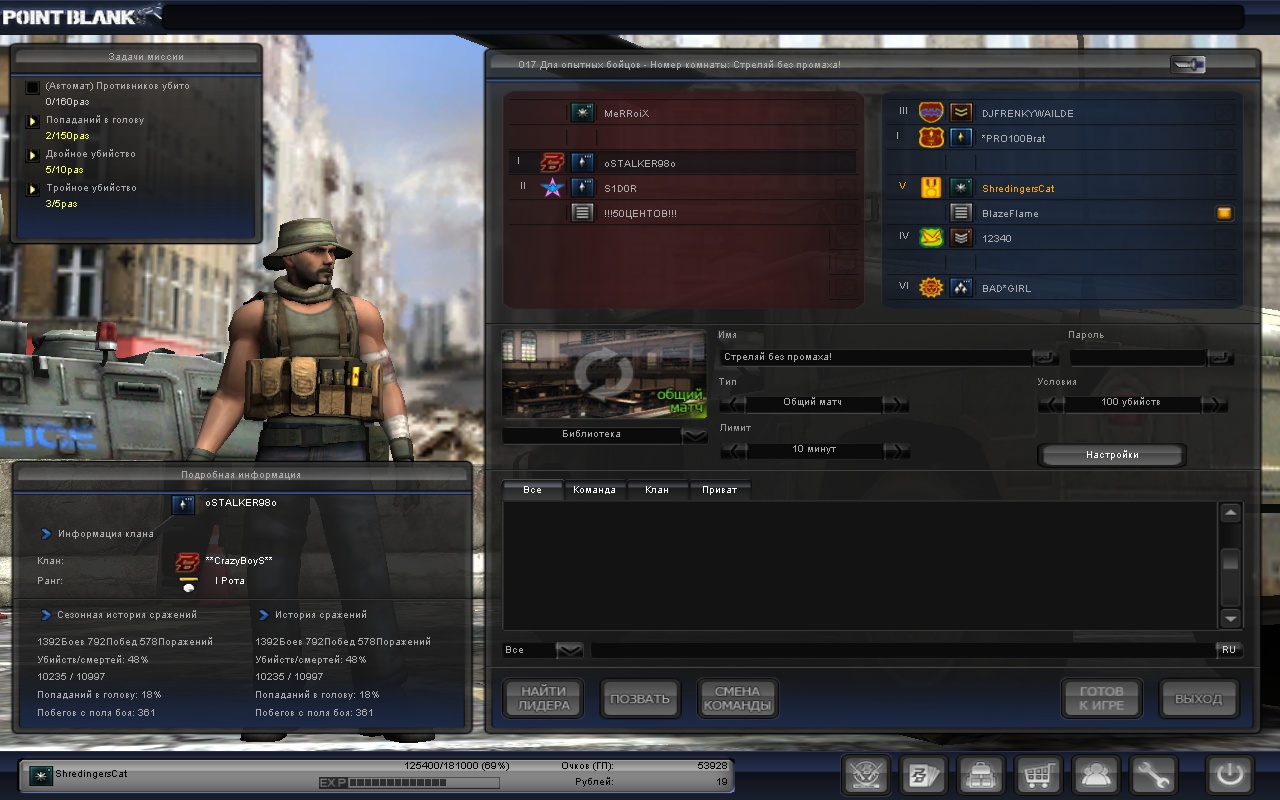This screenshot has width=1280, height=800.
Task: Toggle the slot box beside MeRRoiX
Action: [x=846, y=113]
